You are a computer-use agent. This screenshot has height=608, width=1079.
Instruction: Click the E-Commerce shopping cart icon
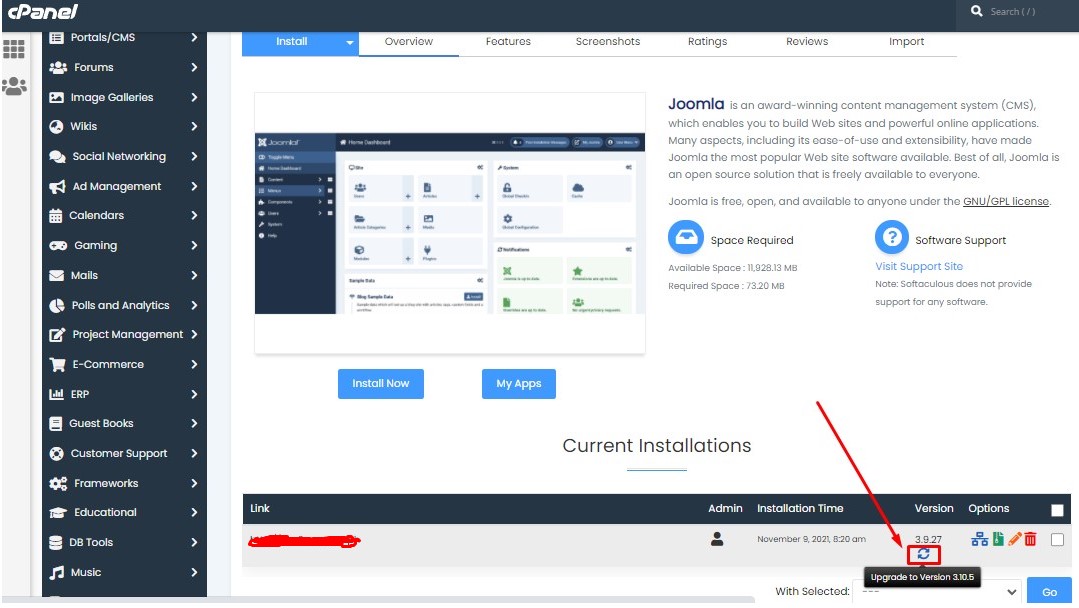(x=58, y=365)
